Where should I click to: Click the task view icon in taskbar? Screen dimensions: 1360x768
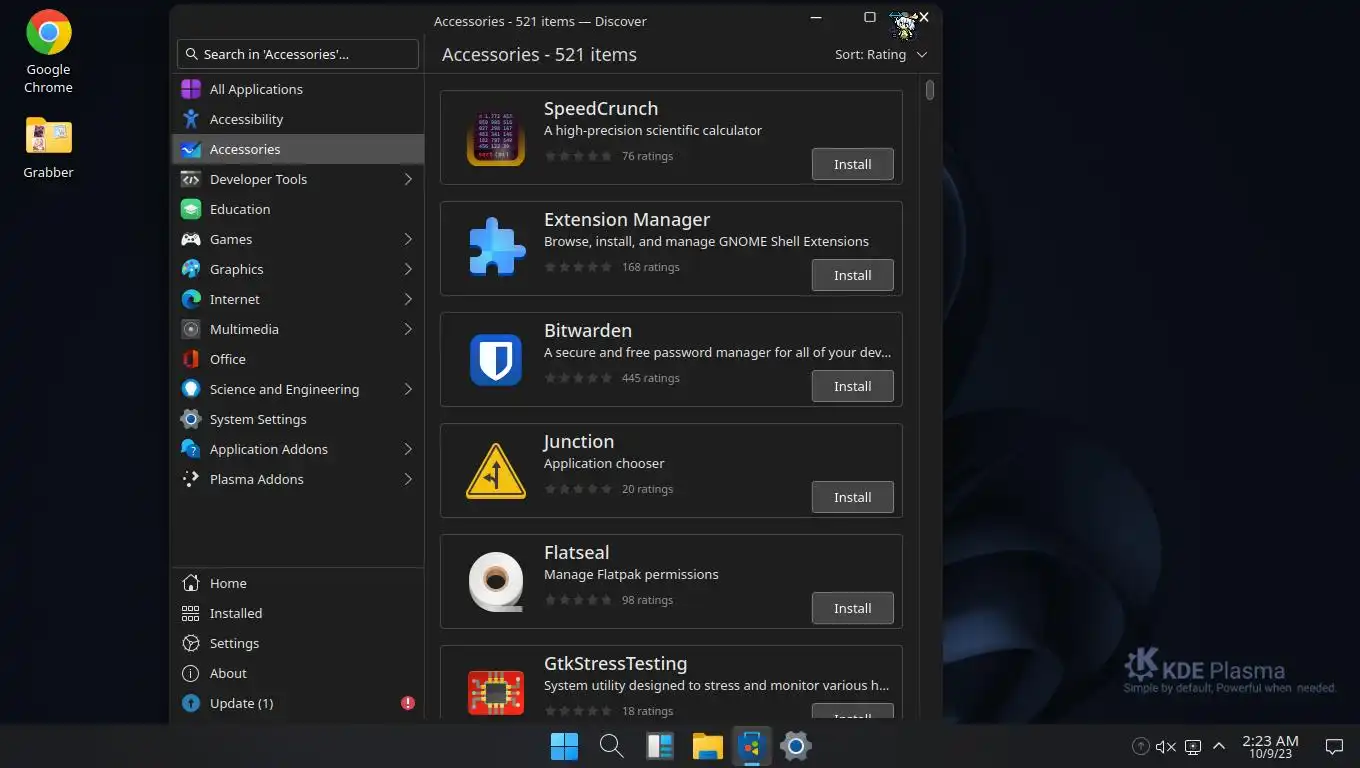[659, 746]
